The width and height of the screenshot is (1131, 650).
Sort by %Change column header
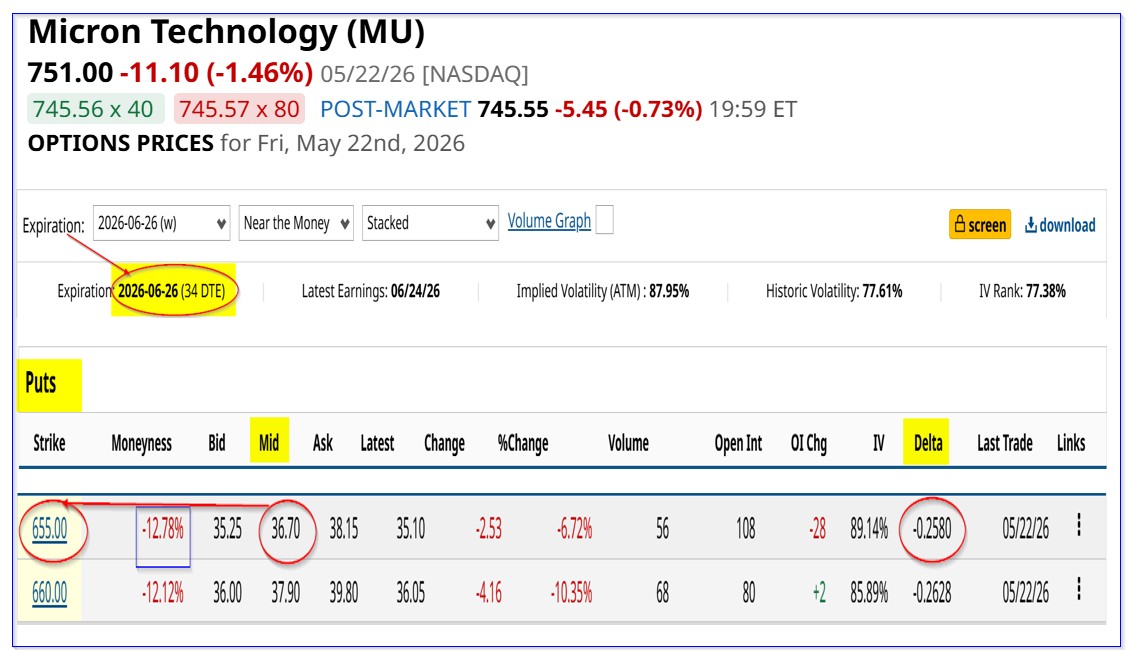tap(523, 443)
